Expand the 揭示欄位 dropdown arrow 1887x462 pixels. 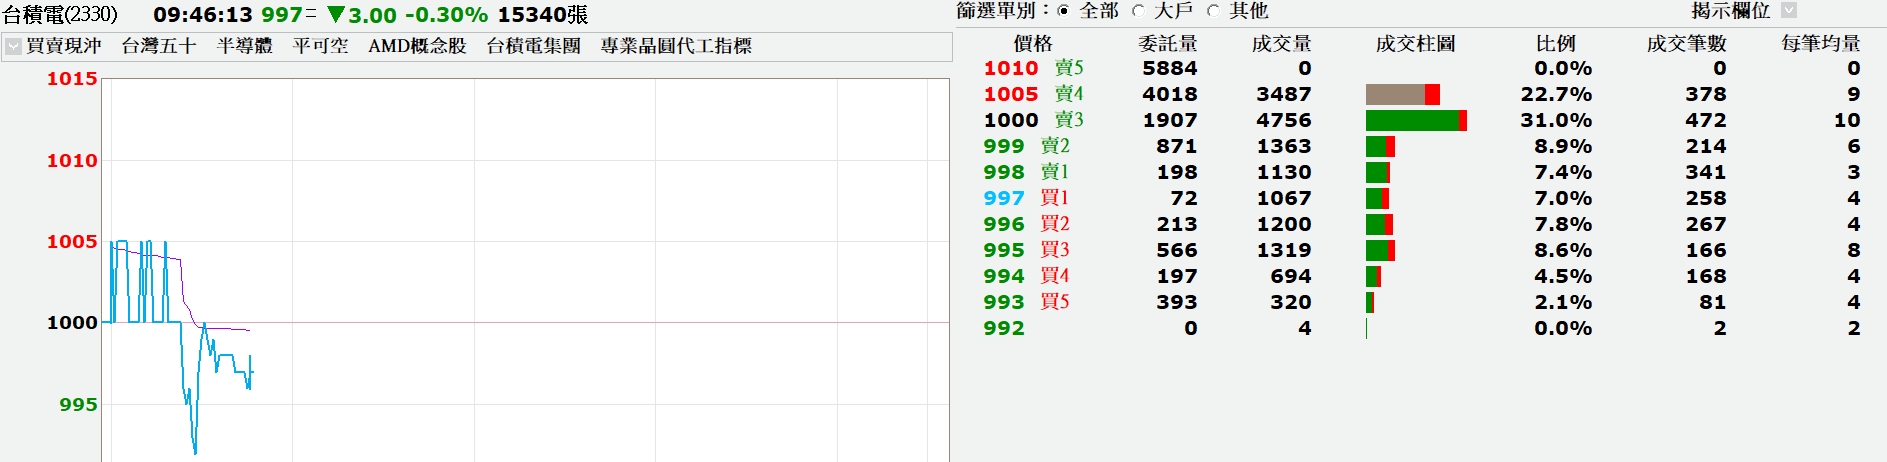[1789, 10]
